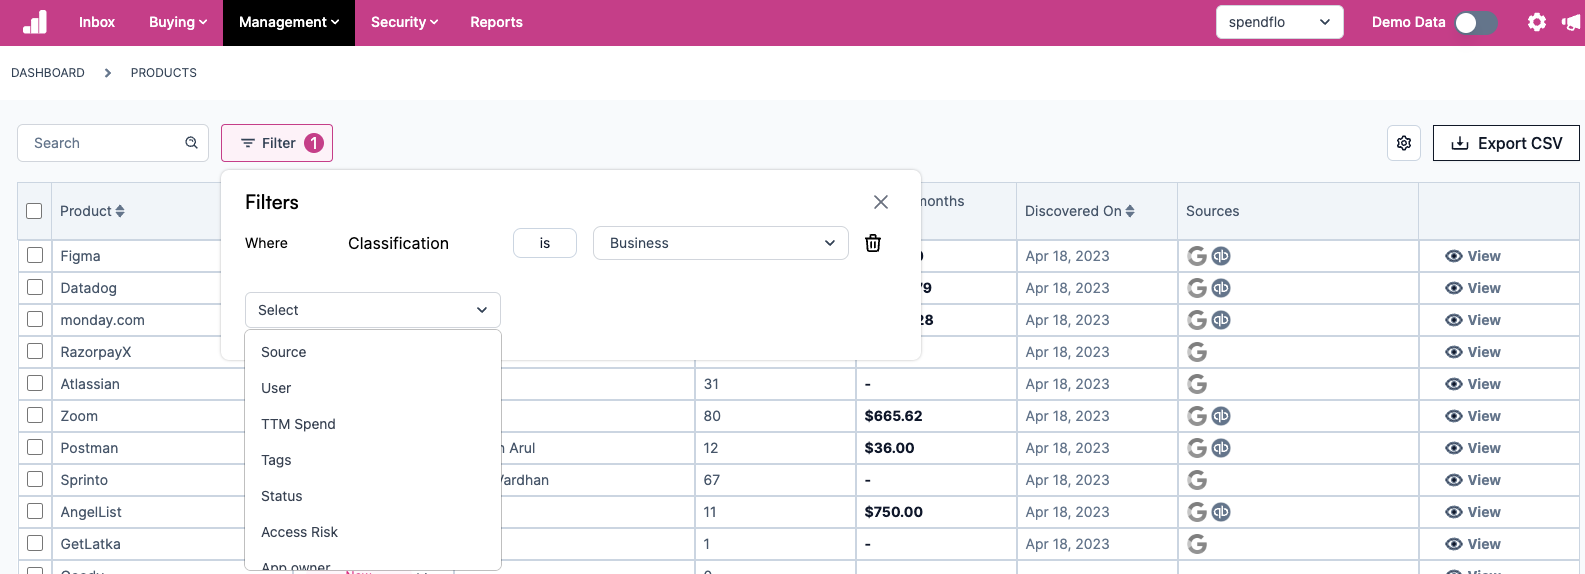The width and height of the screenshot is (1585, 574).
Task: Click Google source icon in Datadog row
Action: tap(1197, 288)
